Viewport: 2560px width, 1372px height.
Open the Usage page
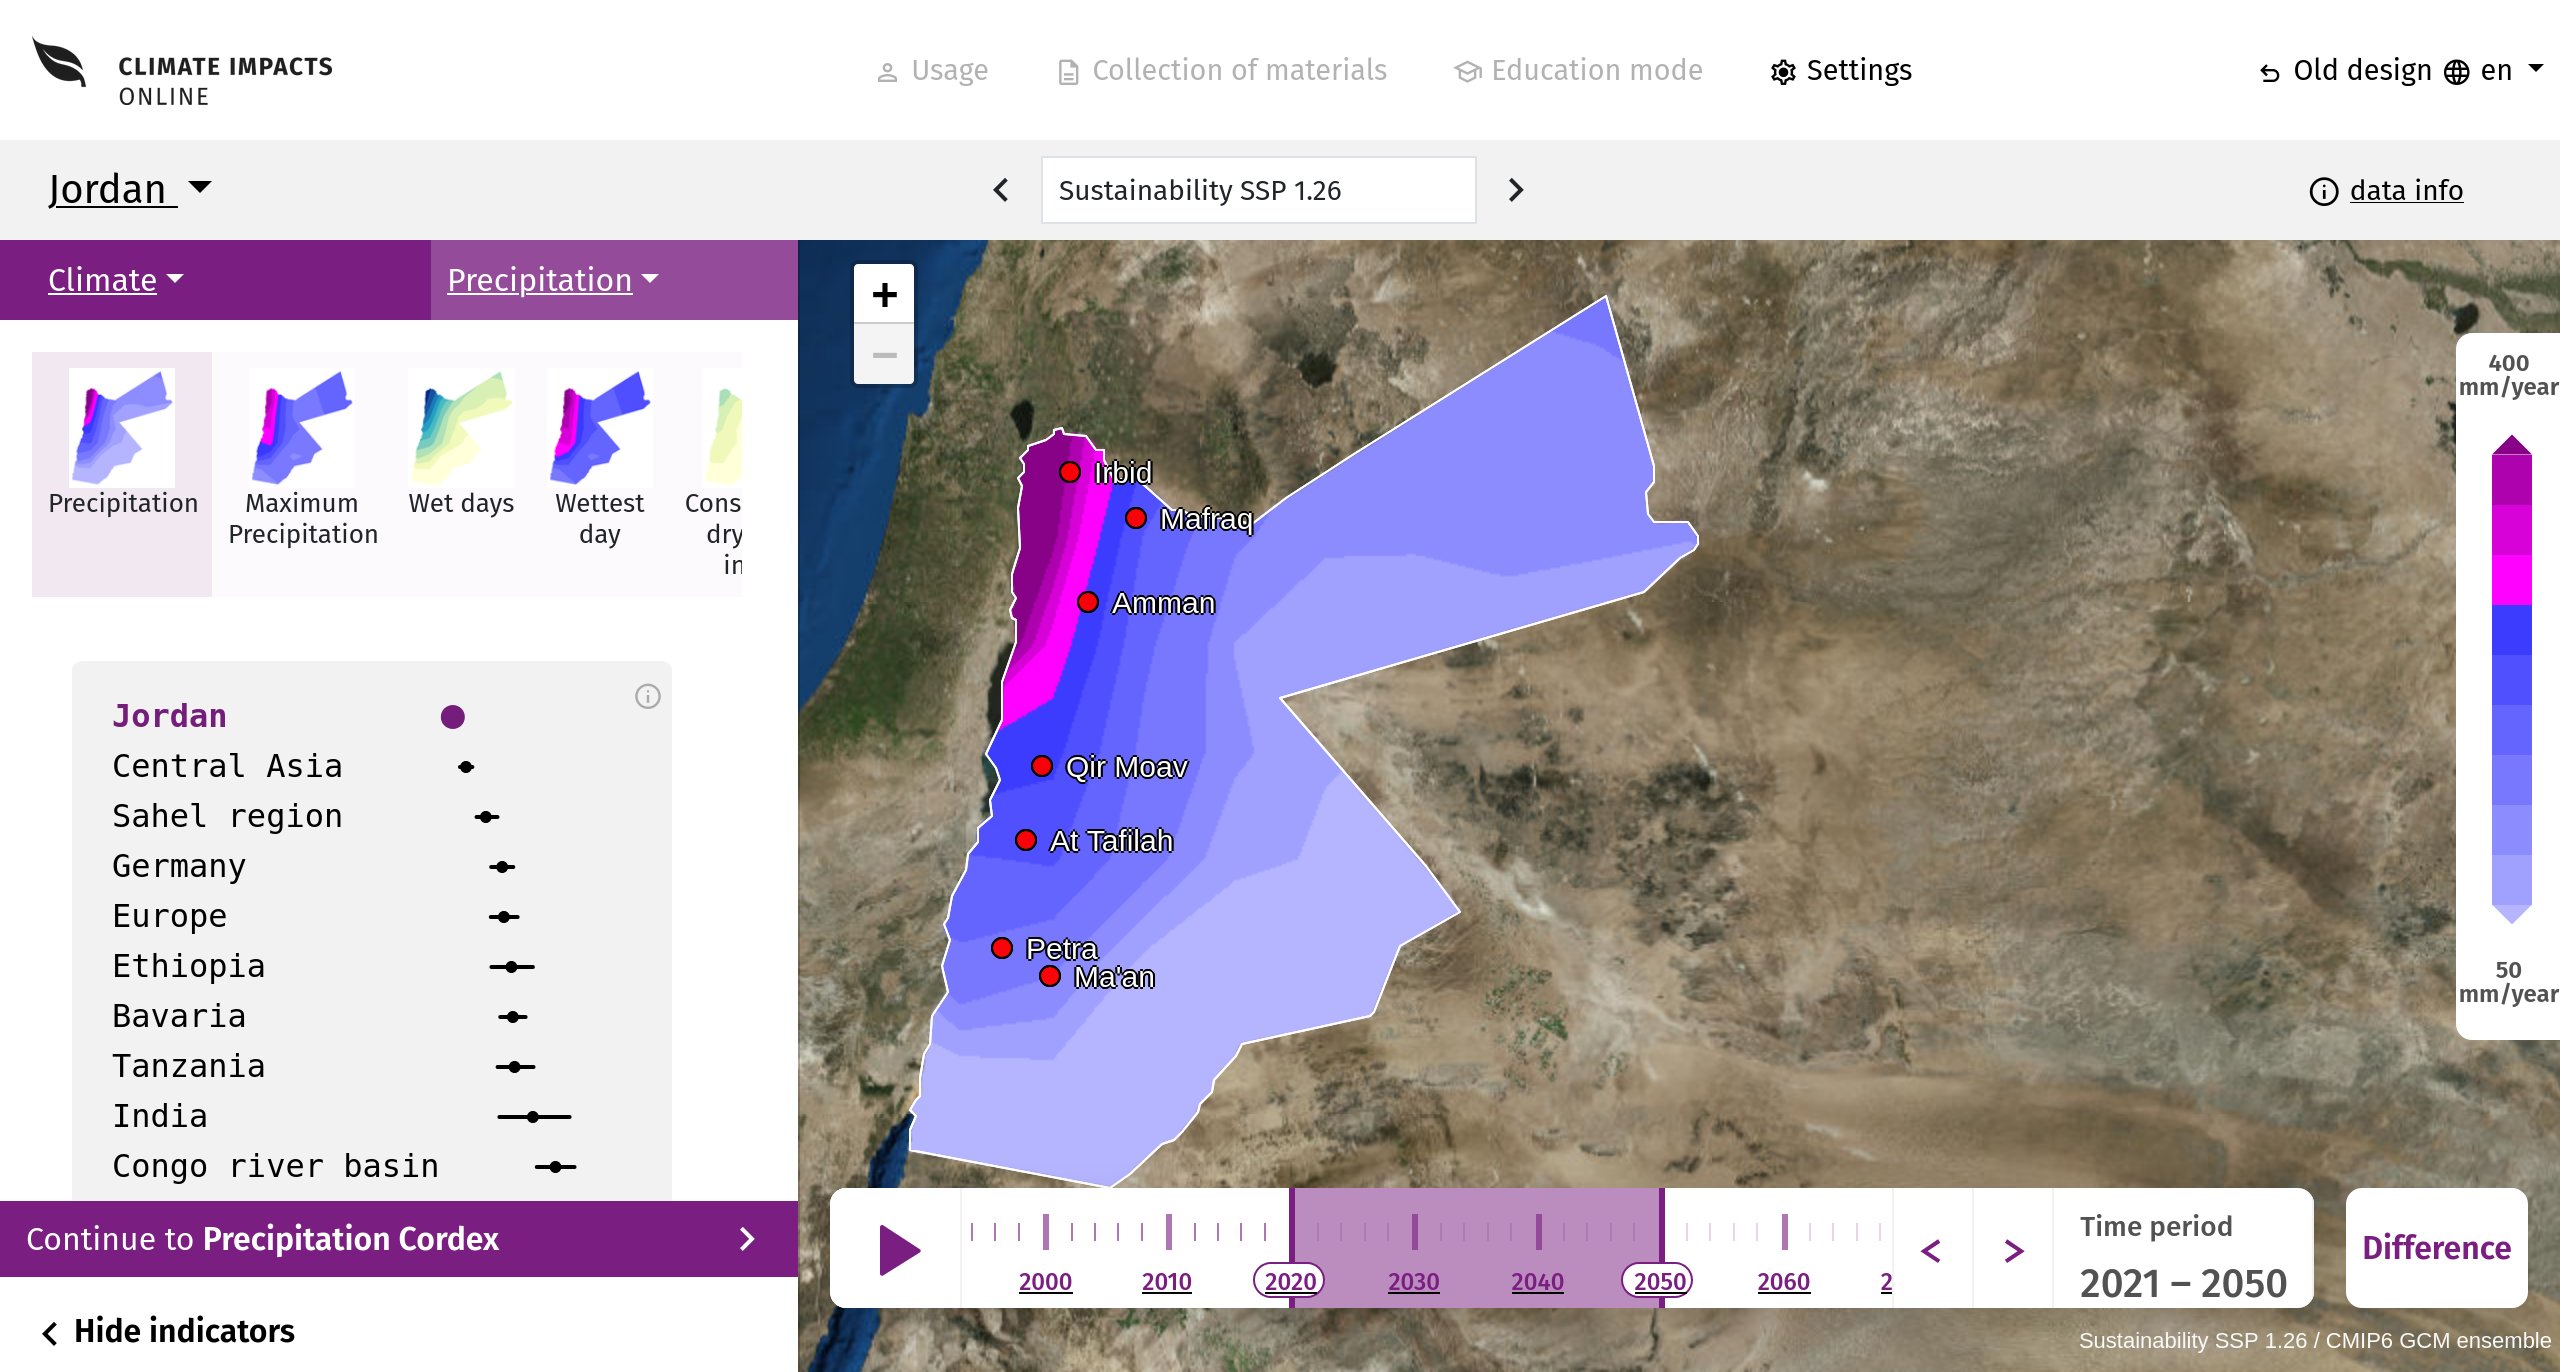(x=932, y=71)
